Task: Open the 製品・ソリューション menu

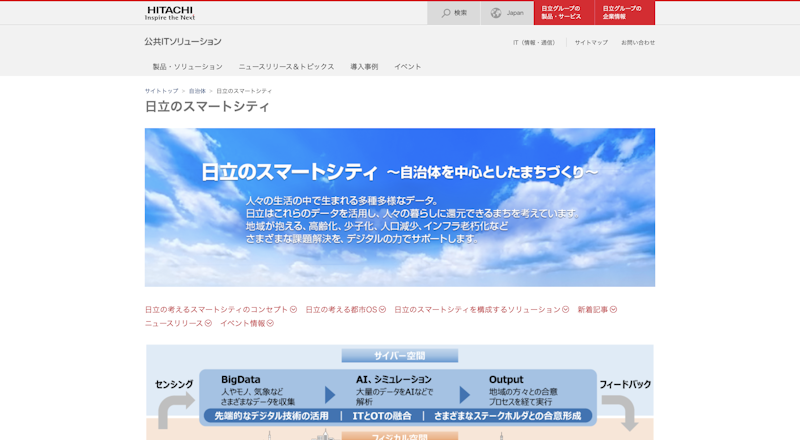Action: 187,66
